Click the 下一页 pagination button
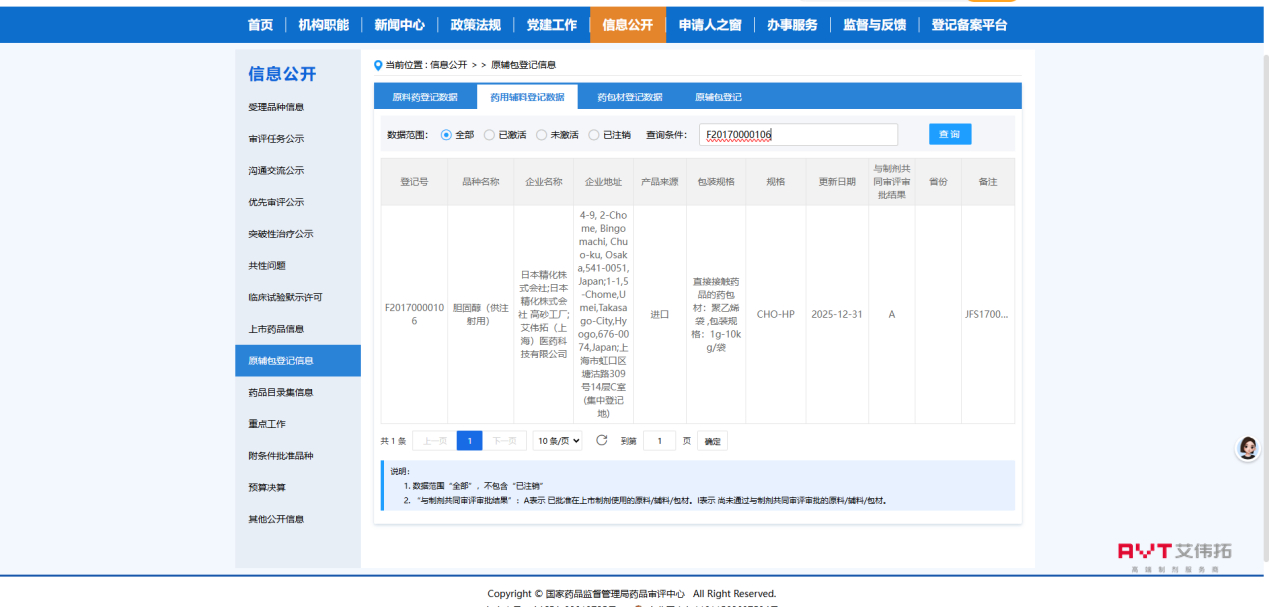1269x607 pixels. pyautogui.click(x=505, y=441)
